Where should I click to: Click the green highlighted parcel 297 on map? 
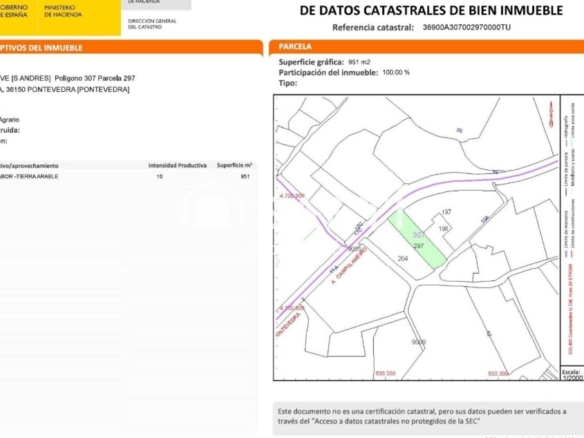click(417, 239)
